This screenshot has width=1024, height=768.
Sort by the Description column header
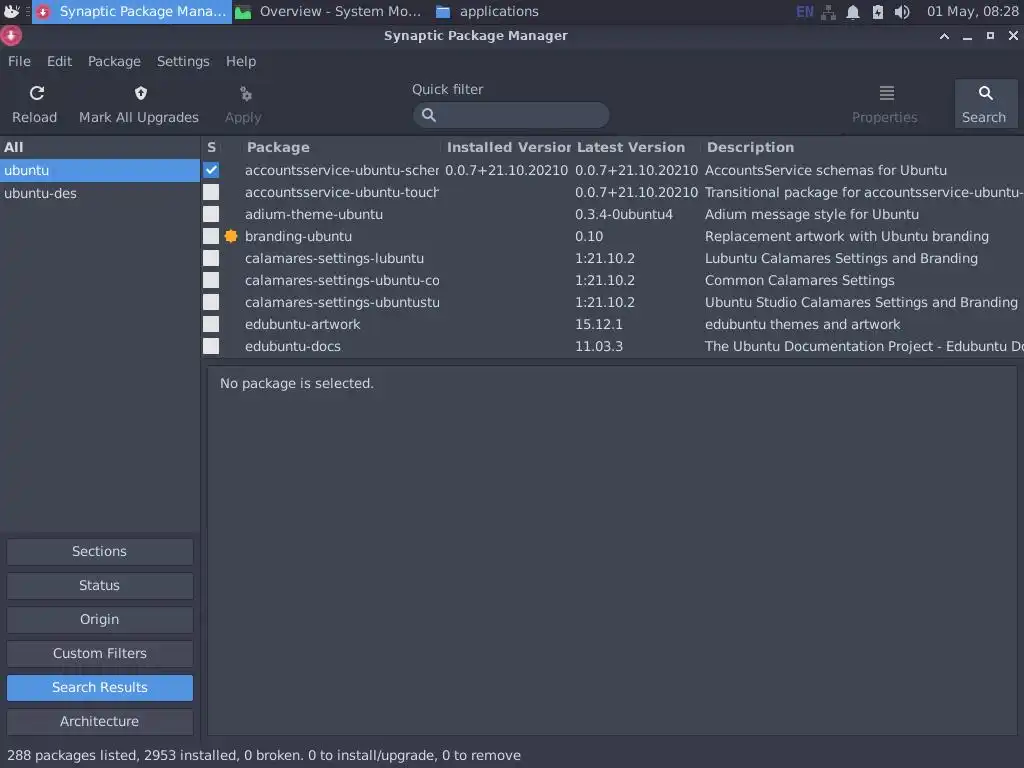[x=862, y=148]
